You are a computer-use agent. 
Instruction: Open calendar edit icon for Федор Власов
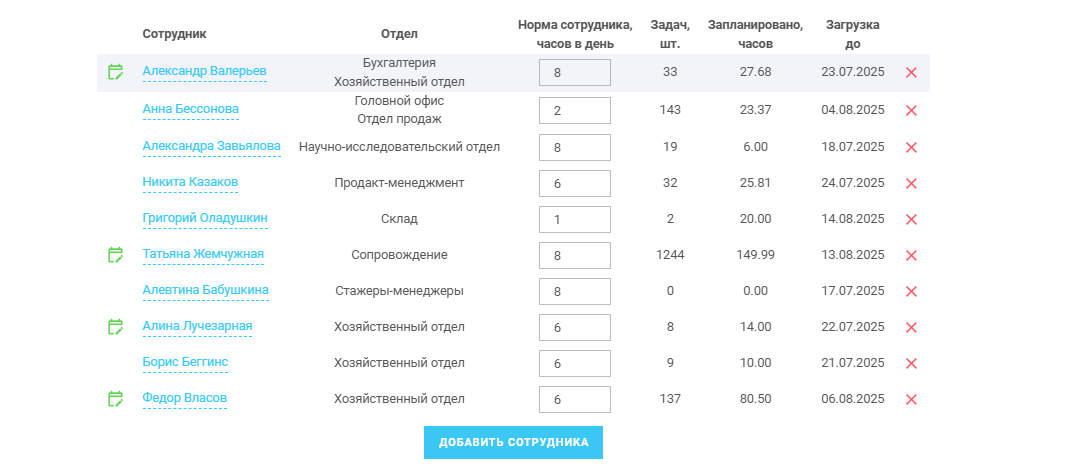coord(116,399)
